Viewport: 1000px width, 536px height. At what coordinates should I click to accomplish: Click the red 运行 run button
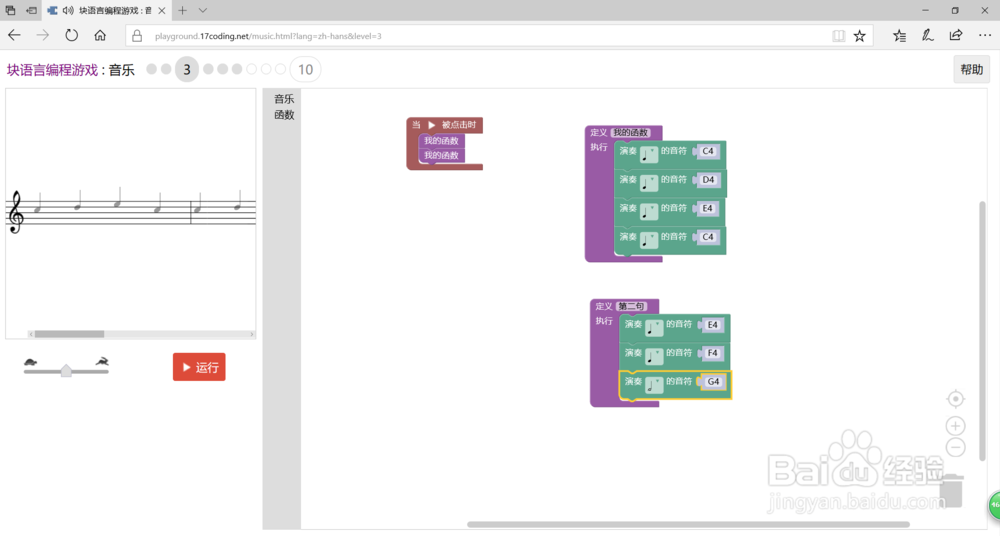[199, 367]
